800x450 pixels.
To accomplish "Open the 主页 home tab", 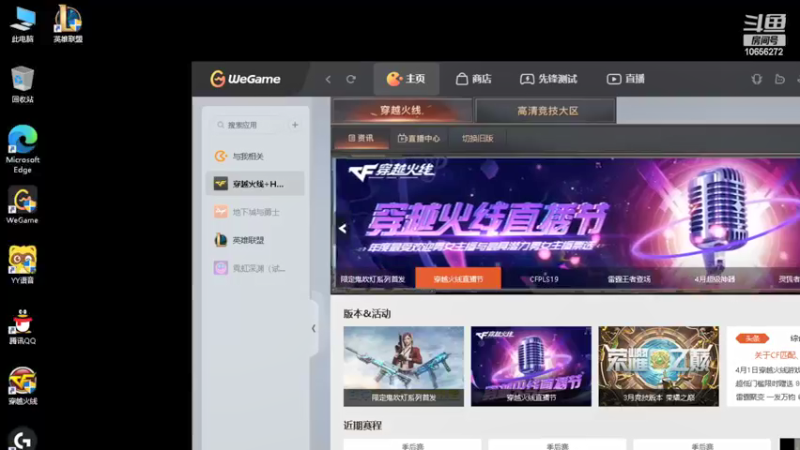I will [x=406, y=79].
